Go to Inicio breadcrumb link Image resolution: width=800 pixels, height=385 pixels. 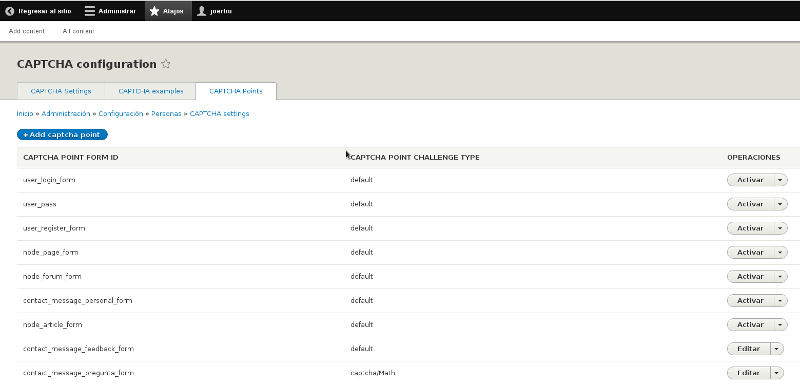pos(24,114)
